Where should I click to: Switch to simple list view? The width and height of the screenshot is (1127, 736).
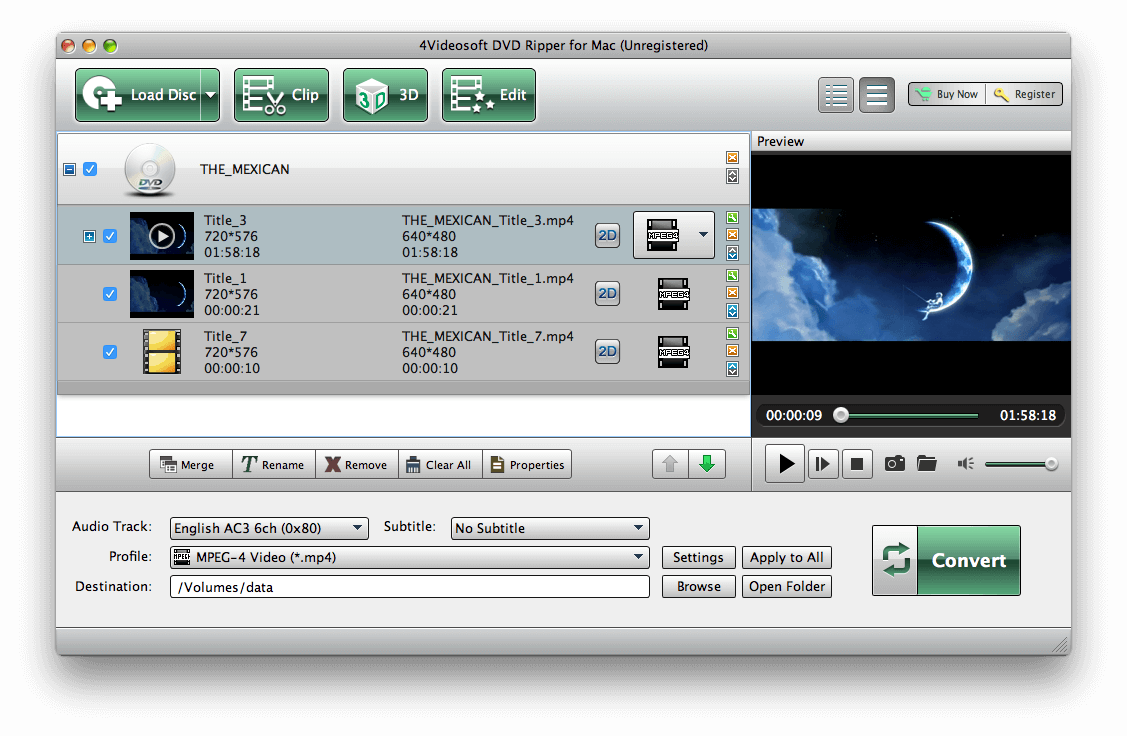877,94
